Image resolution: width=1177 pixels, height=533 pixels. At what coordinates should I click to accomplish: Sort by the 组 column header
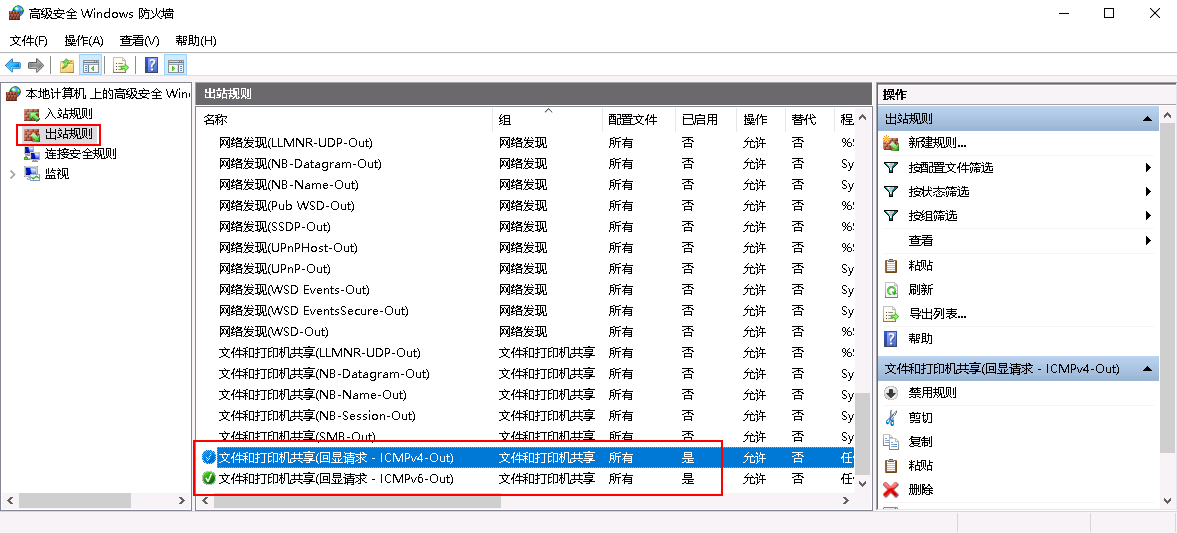pyautogui.click(x=547, y=119)
